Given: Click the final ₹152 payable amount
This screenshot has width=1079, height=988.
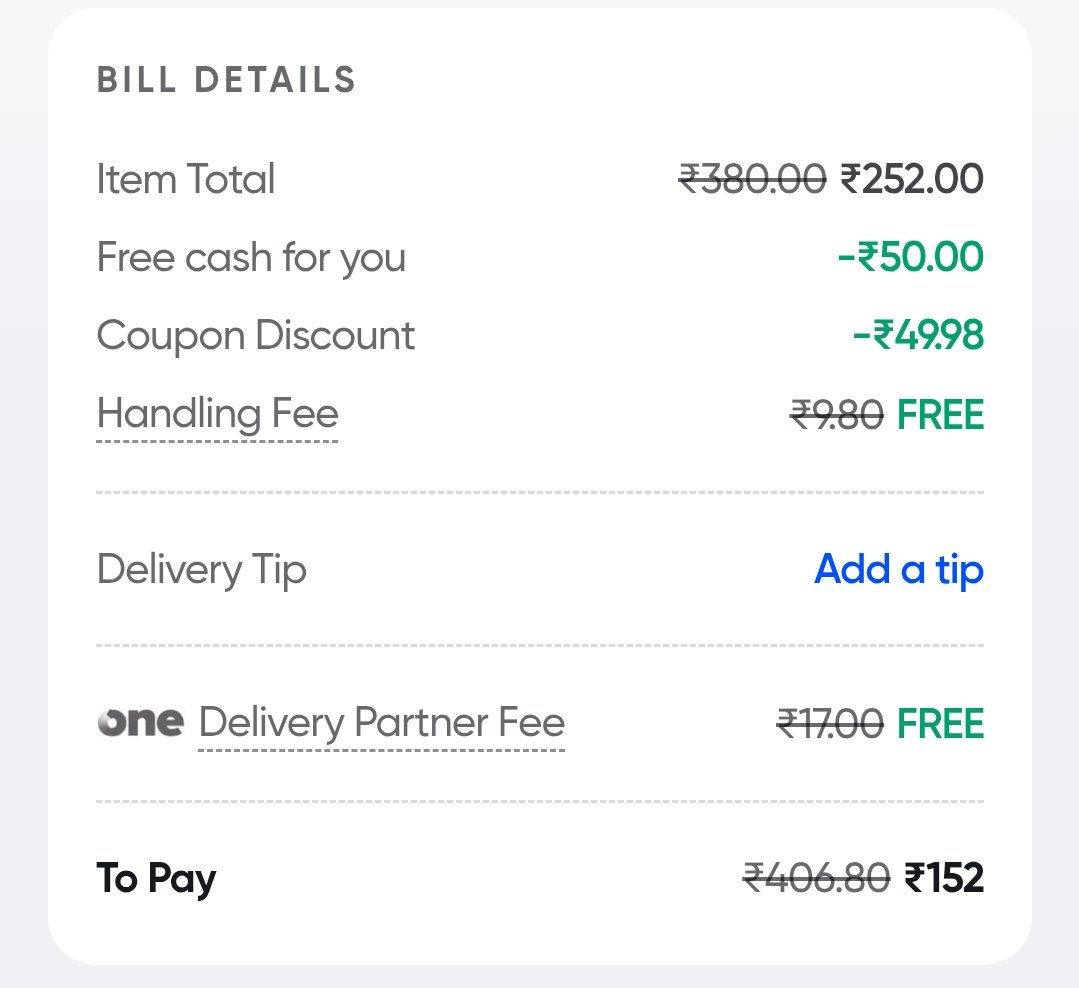Looking at the screenshot, I should click(944, 879).
